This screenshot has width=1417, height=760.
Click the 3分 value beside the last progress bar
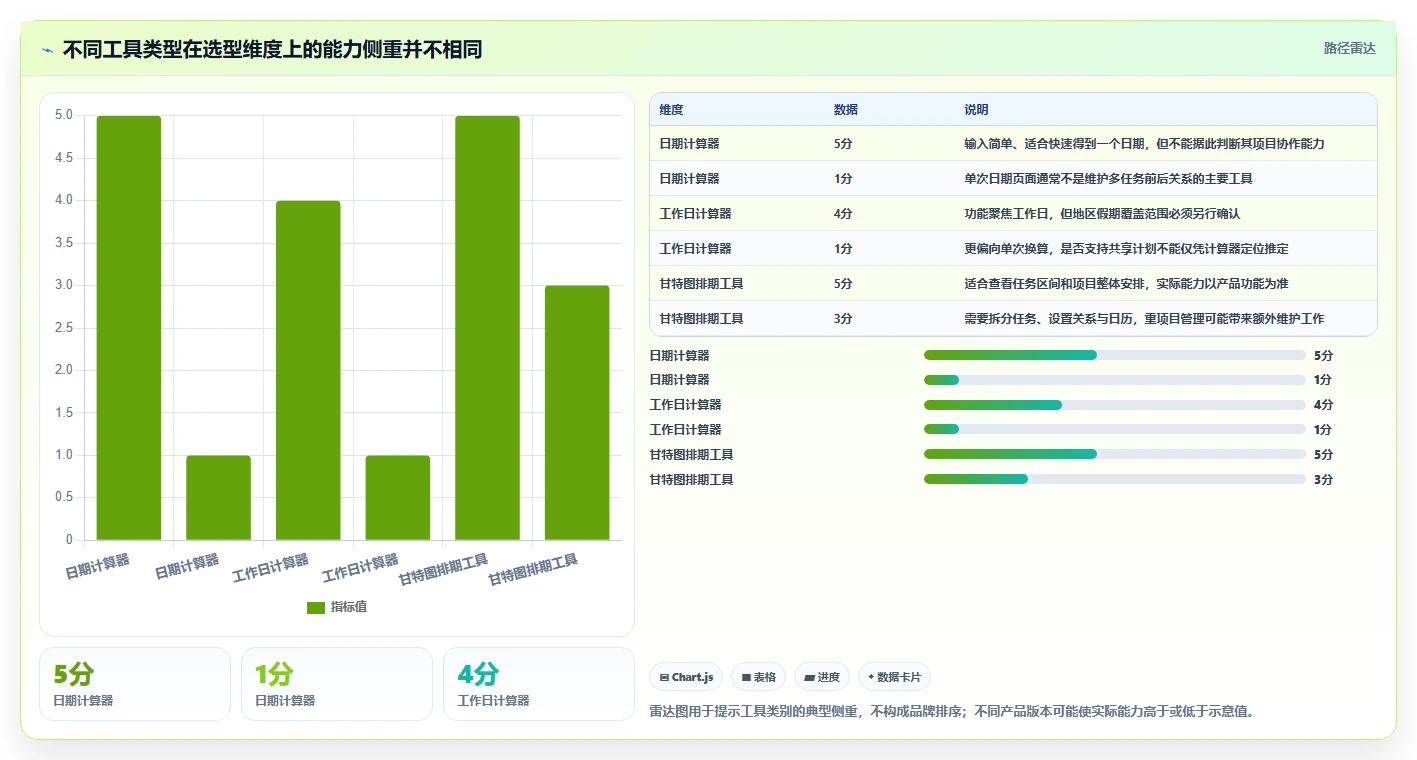1323,480
